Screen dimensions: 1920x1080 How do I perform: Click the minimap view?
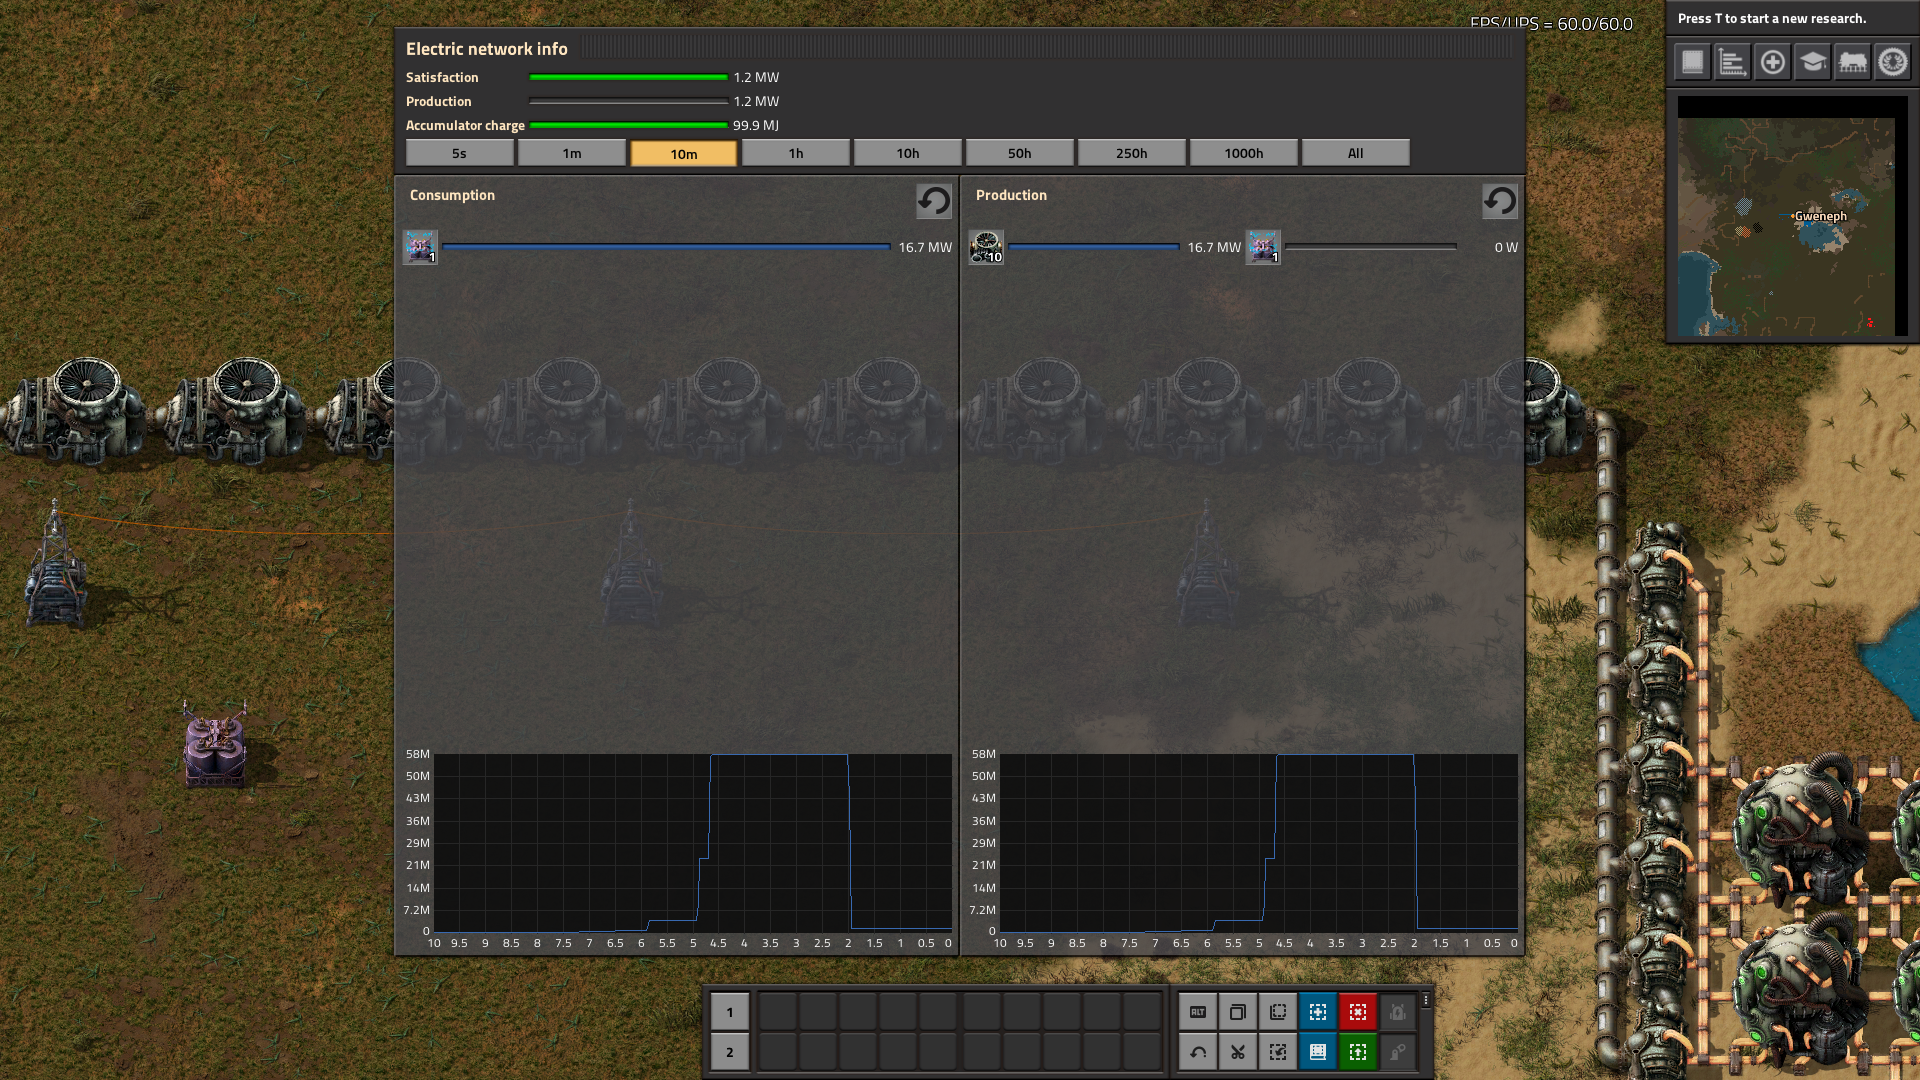1786,226
